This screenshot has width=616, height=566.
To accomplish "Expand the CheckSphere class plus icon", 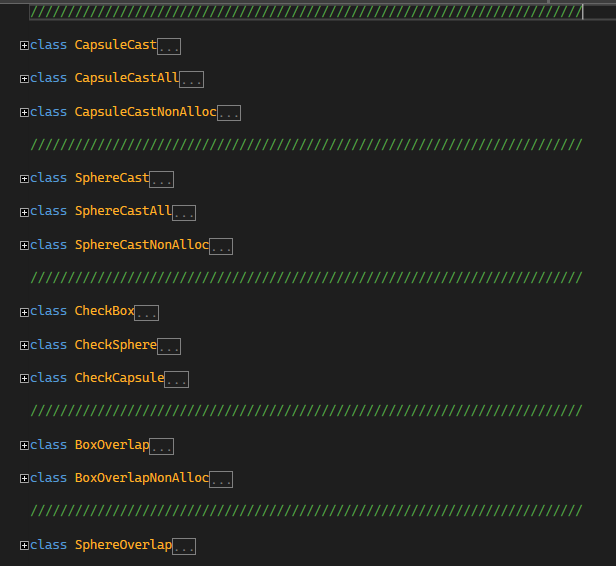I will (x=24, y=345).
